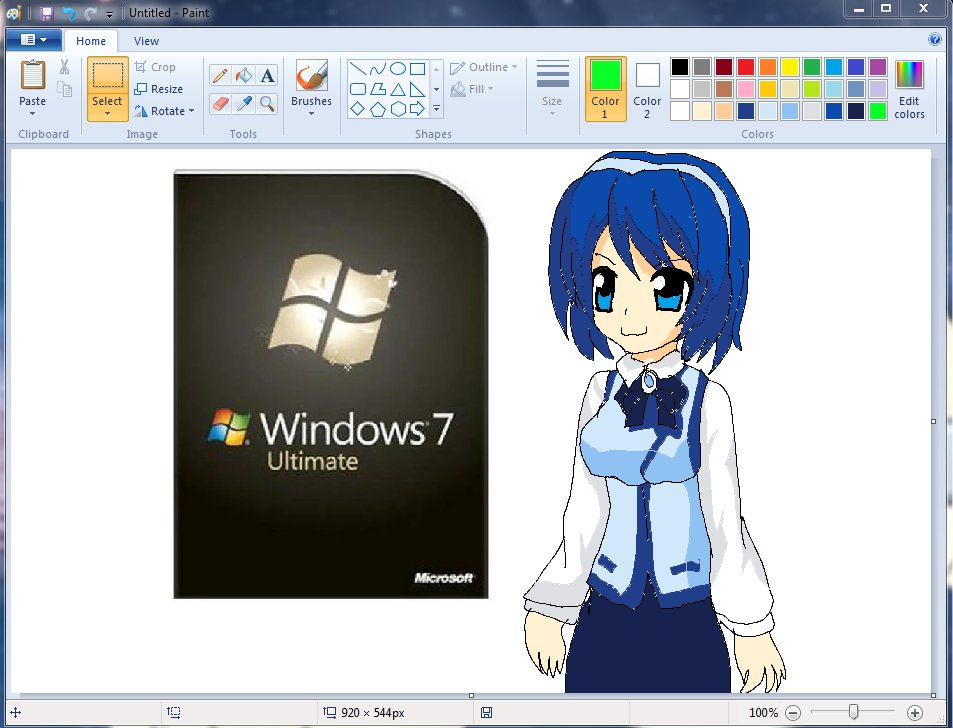Open the shape Fill dropdown
953x728 pixels.
tap(472, 89)
